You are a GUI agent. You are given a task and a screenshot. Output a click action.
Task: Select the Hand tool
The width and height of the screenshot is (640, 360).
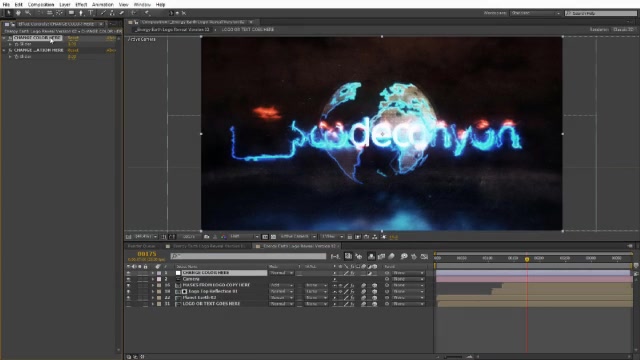(x=18, y=13)
